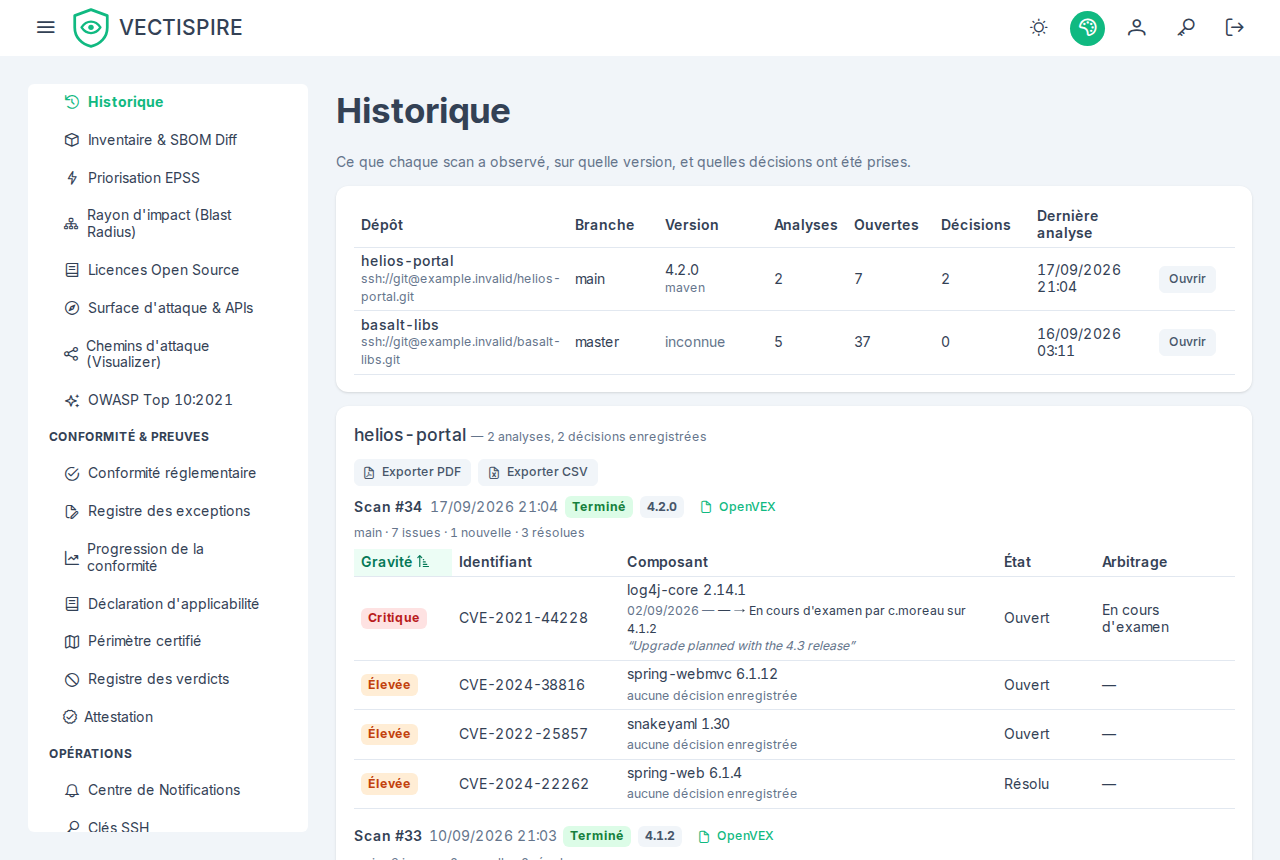Click the Licences Open Source icon

[x=72, y=270]
